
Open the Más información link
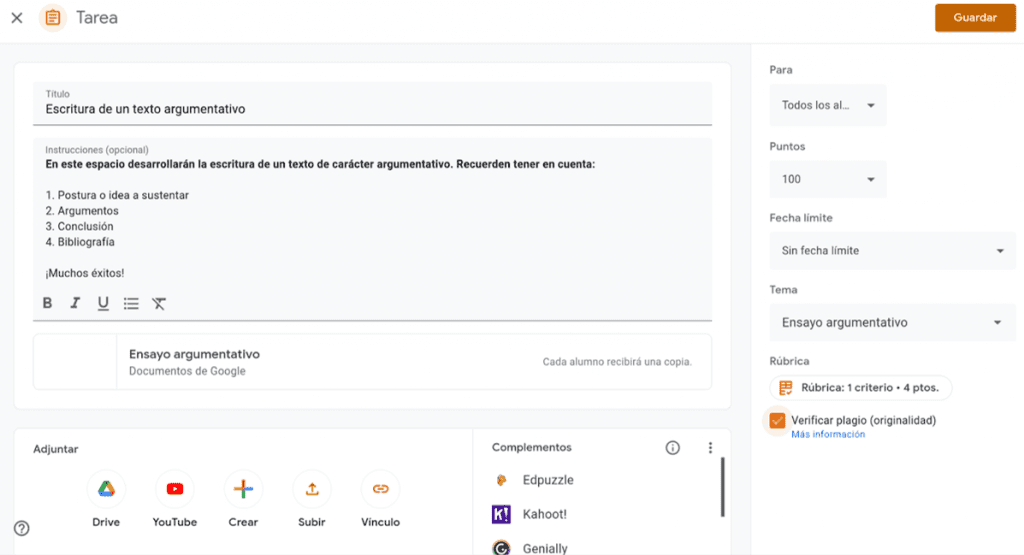828,435
